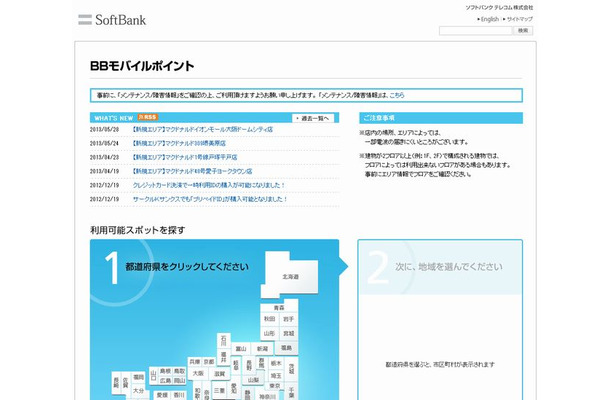The width and height of the screenshot is (610, 400).
Task: Select 福島 on the map
Action: coord(286,347)
